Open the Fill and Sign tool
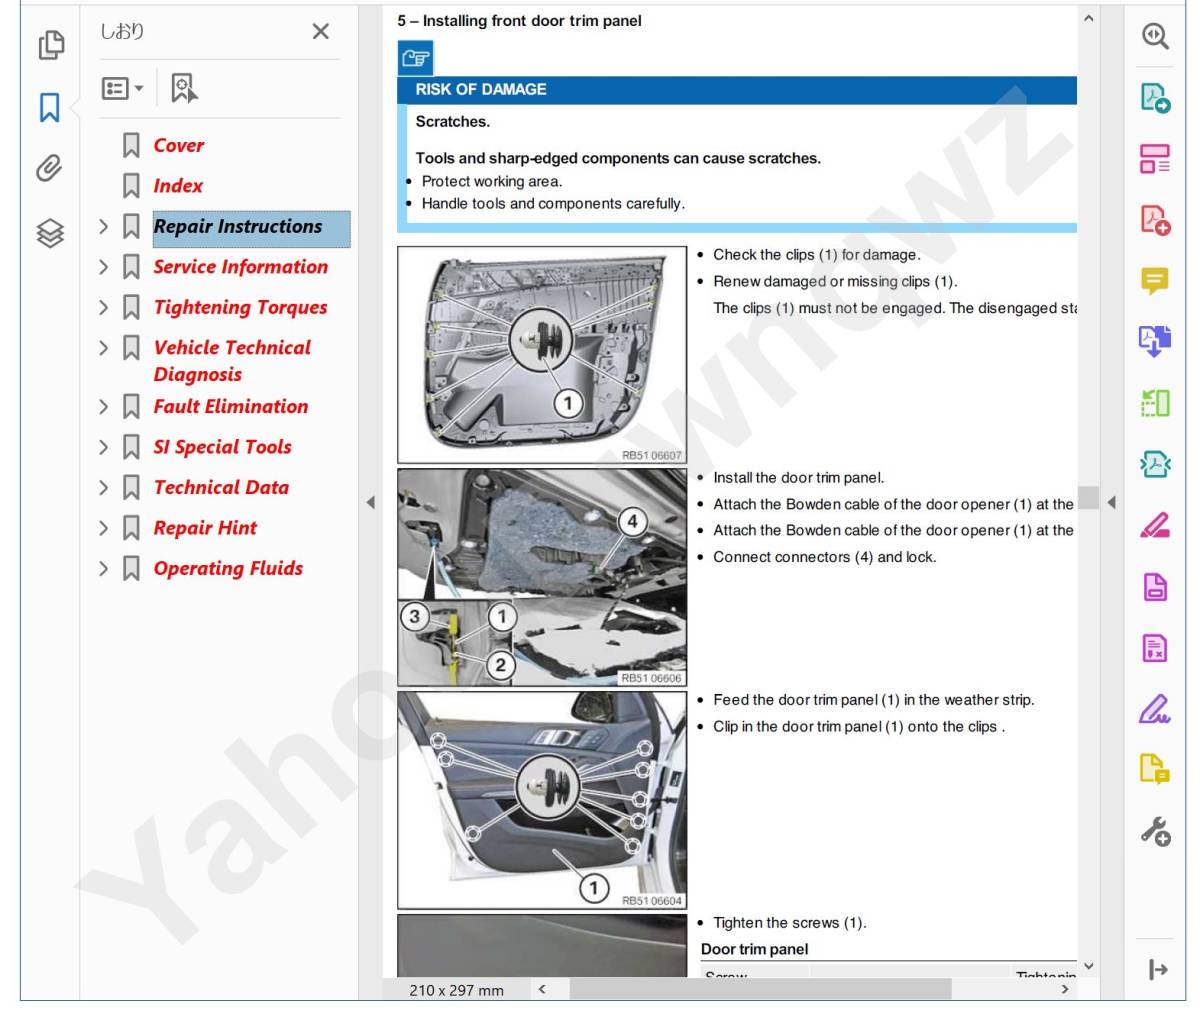The height and width of the screenshot is (1017, 1200). click(x=1155, y=709)
